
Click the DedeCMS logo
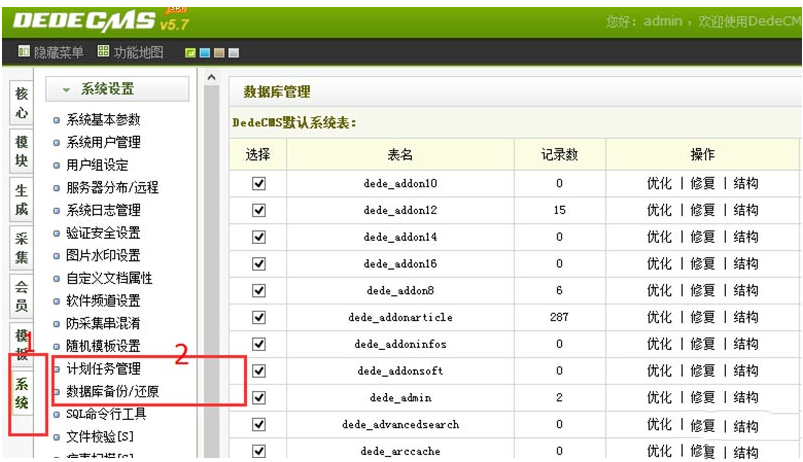90,20
